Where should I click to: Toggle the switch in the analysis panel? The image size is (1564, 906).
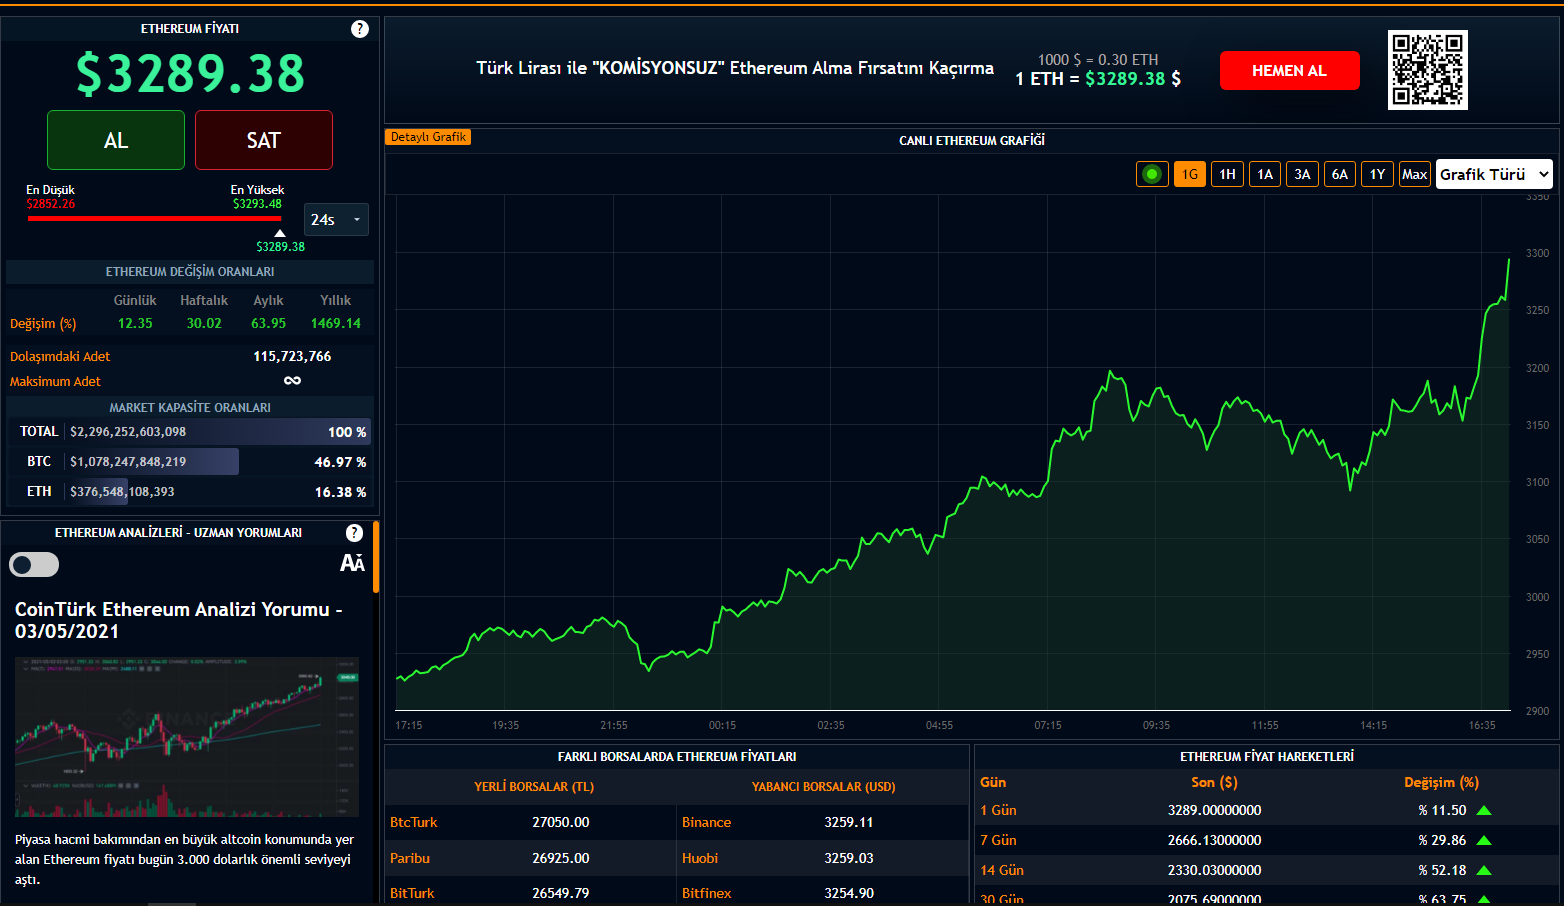34,565
